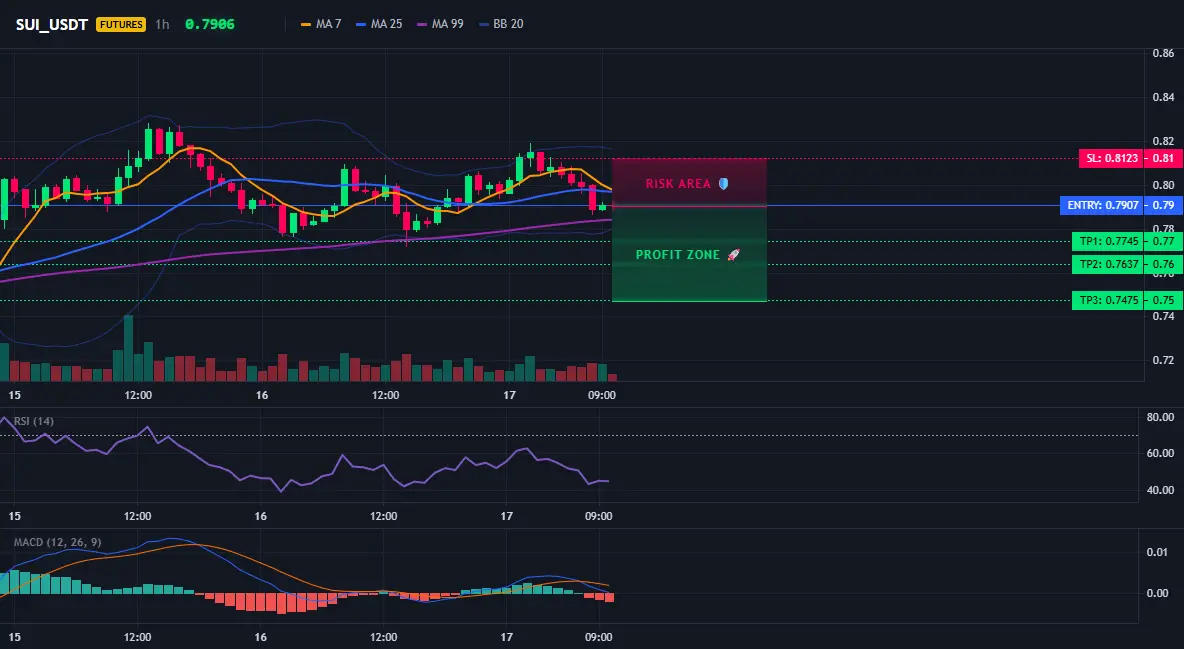
Task: Toggle the MA 99 legend entry
Action: (x=440, y=24)
